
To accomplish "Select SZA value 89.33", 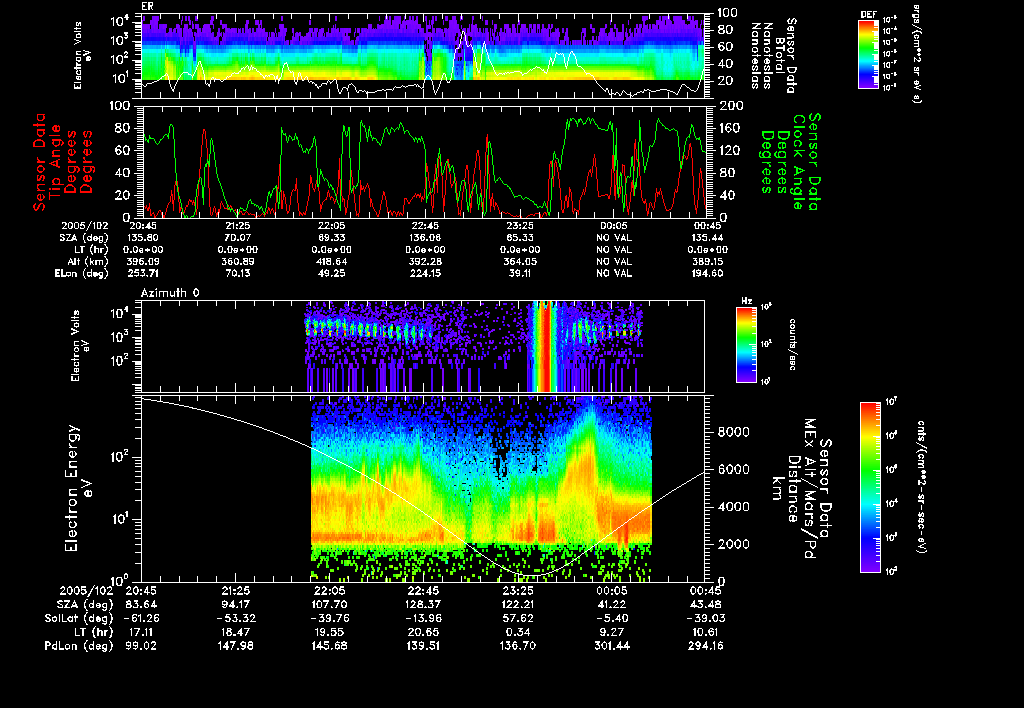I will pyautogui.click(x=331, y=238).
